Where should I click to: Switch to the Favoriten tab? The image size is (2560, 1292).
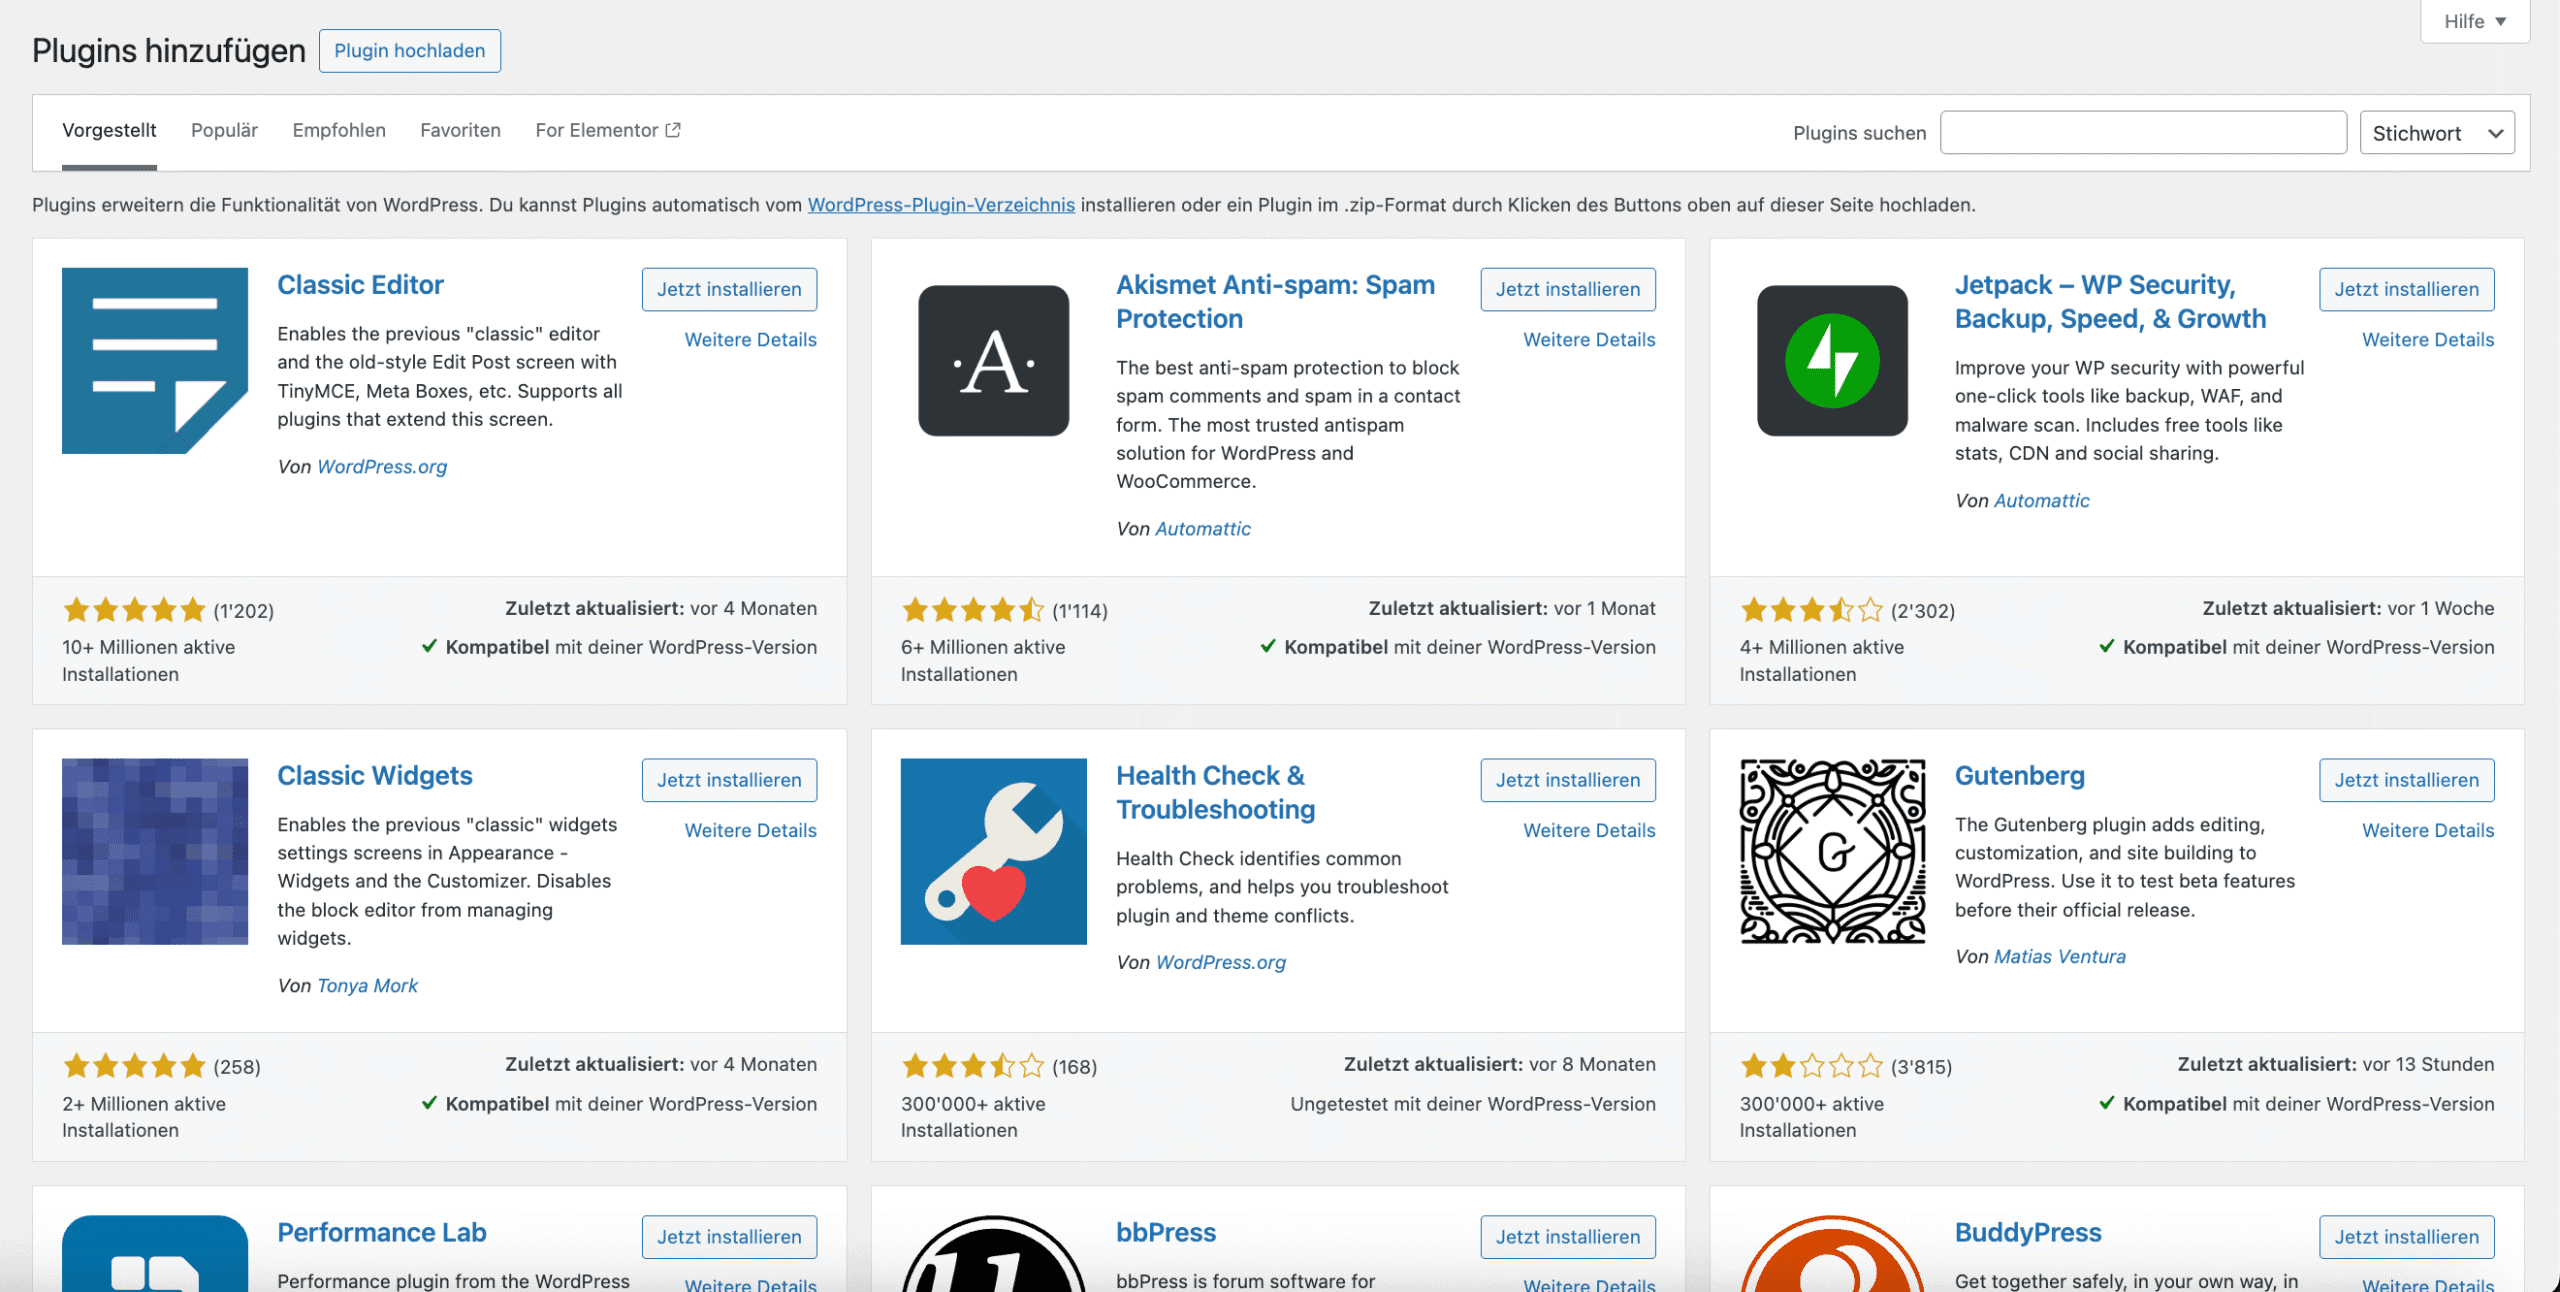pyautogui.click(x=460, y=130)
